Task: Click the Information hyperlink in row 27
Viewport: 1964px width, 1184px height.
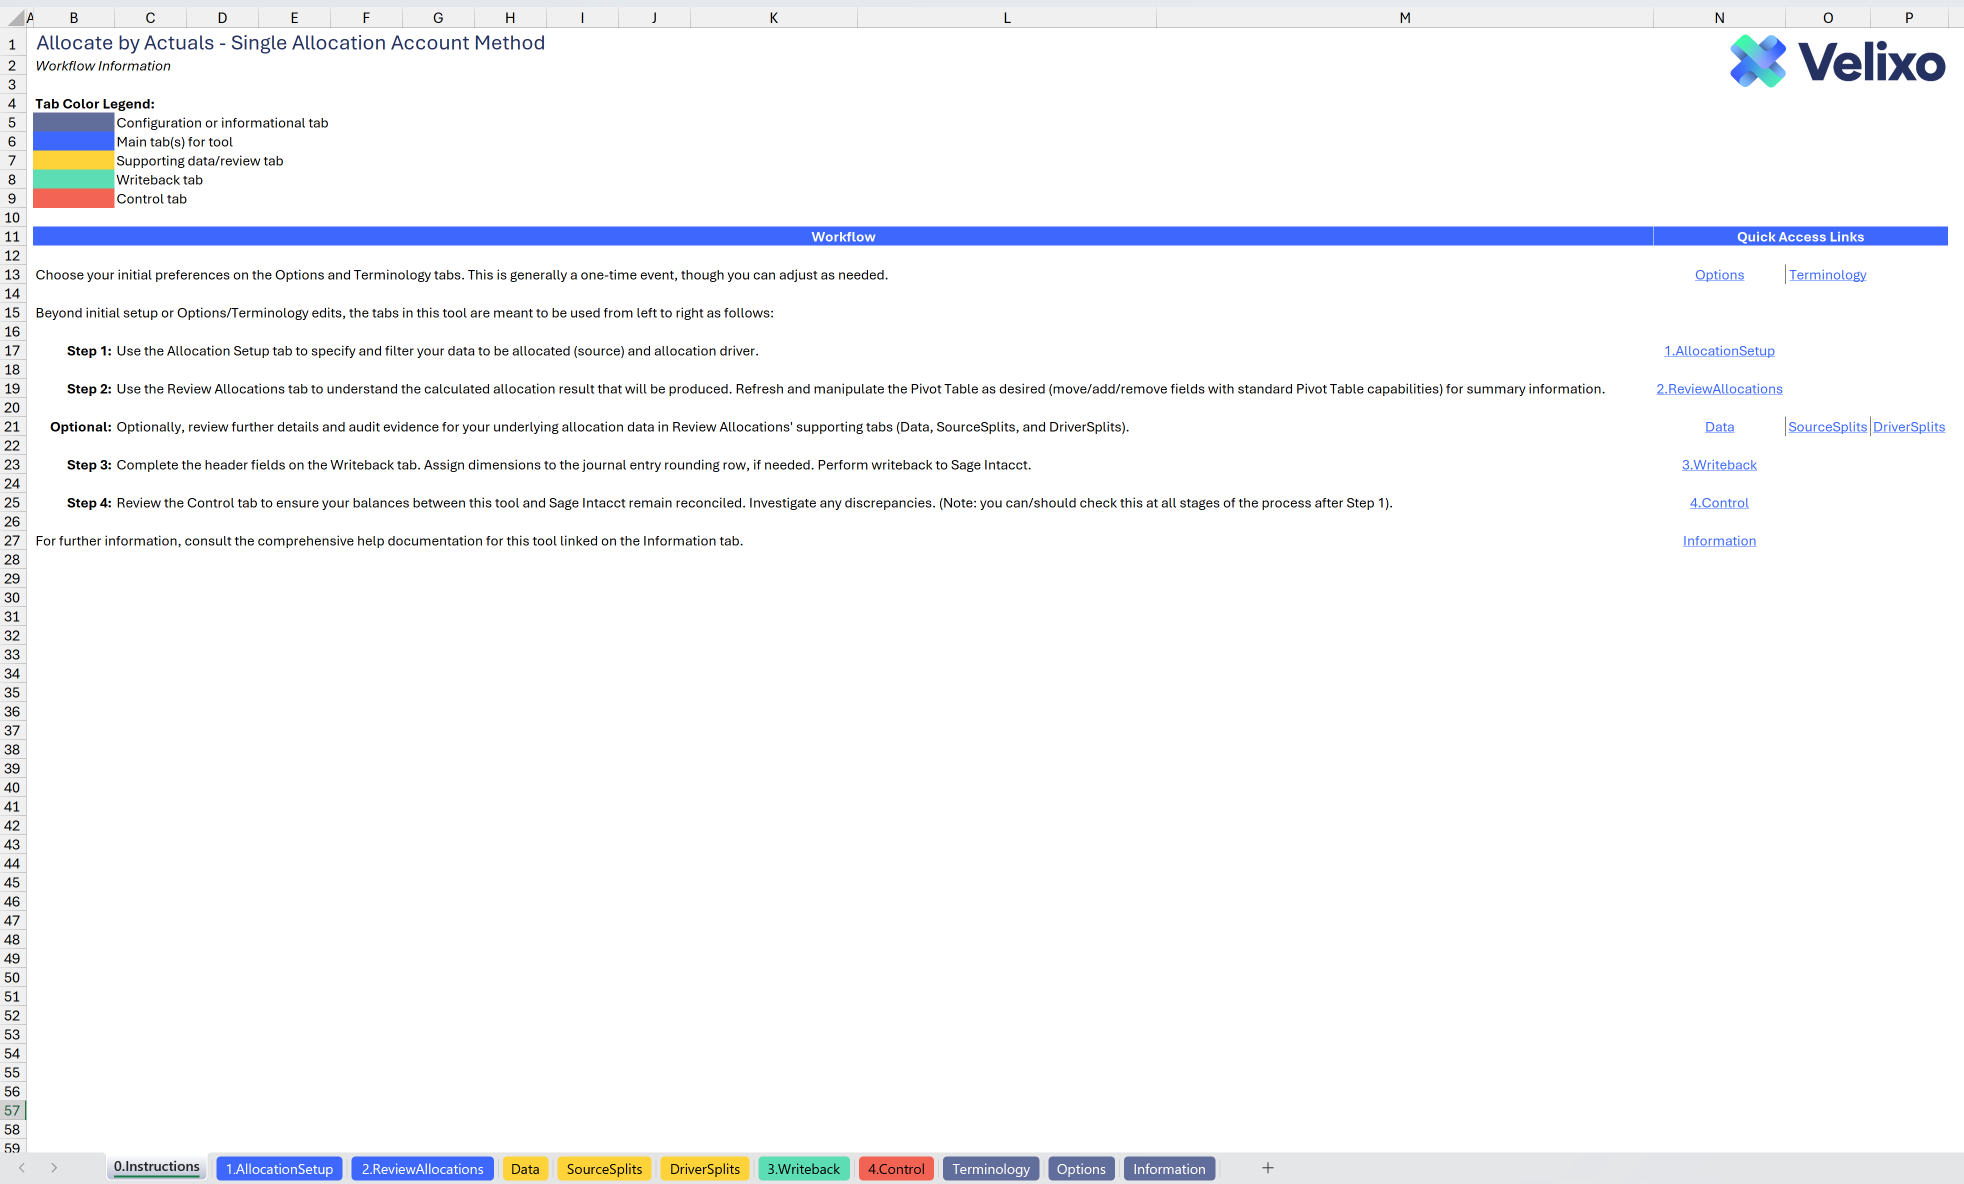Action: [x=1719, y=541]
